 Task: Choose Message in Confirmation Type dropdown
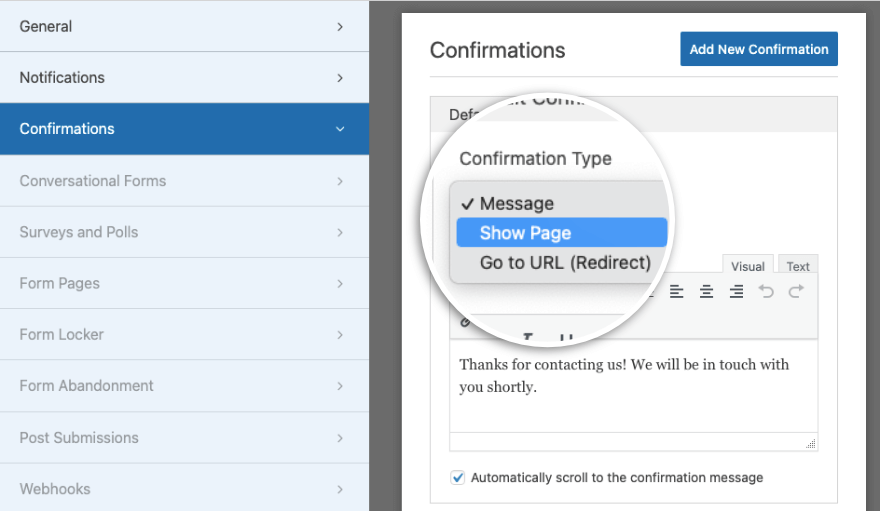pyautogui.click(x=561, y=203)
